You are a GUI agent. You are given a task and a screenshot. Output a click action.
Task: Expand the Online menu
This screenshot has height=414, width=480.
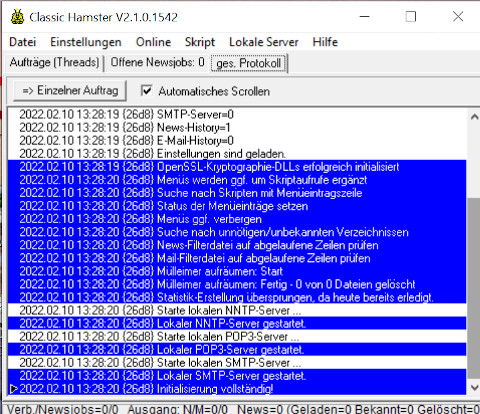pyautogui.click(x=153, y=42)
